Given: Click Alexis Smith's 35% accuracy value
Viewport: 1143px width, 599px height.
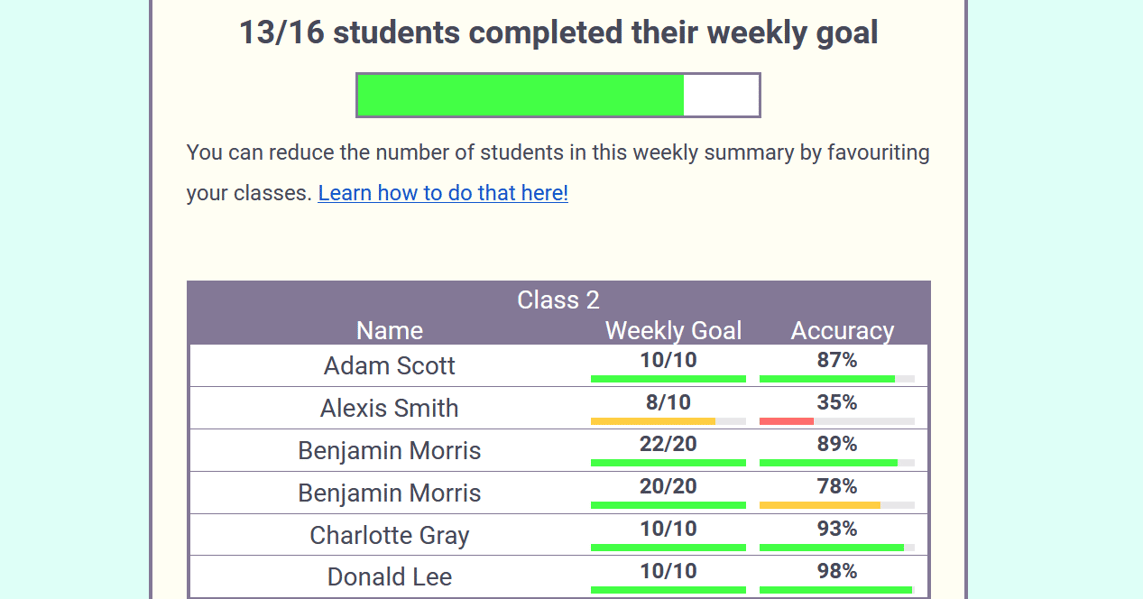Looking at the screenshot, I should coord(837,403).
